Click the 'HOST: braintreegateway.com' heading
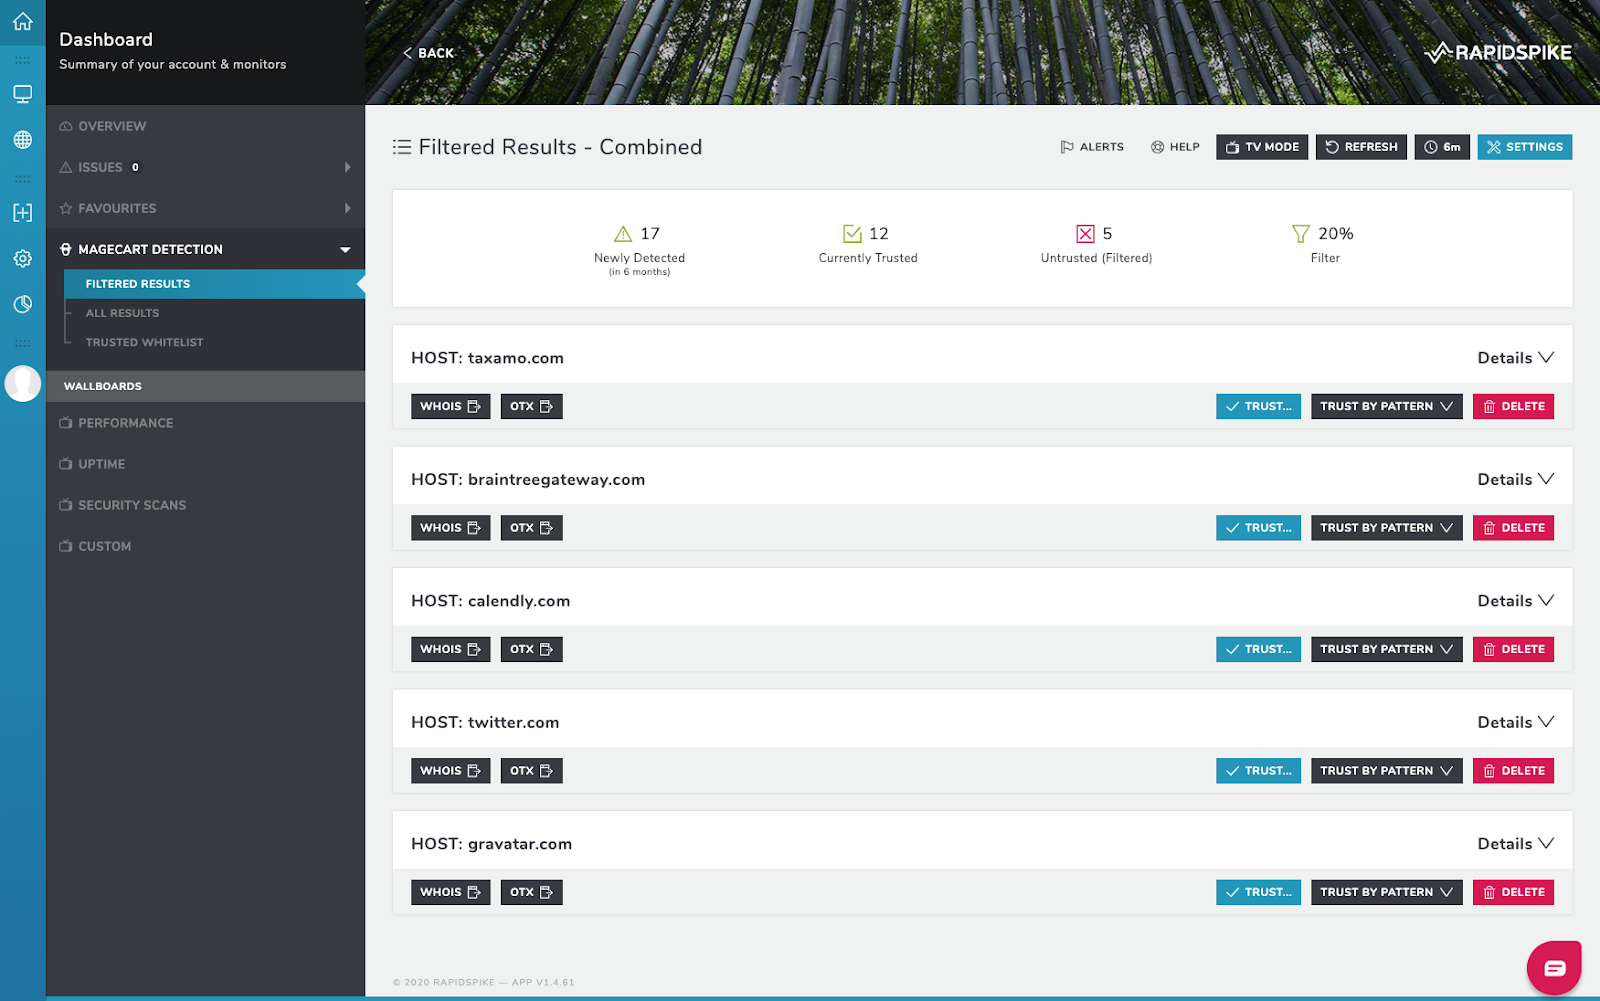This screenshot has width=1600, height=1001. click(528, 480)
